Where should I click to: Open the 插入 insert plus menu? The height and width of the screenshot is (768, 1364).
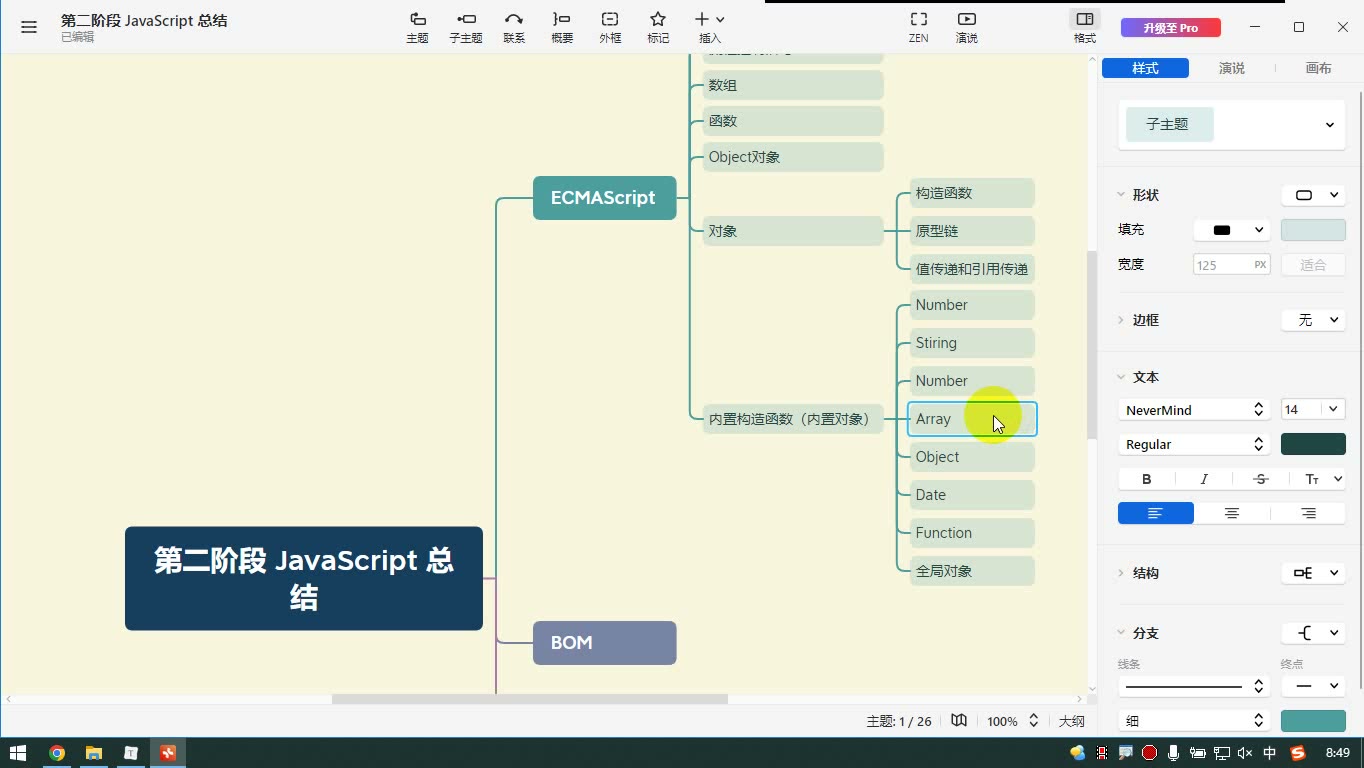(x=709, y=27)
